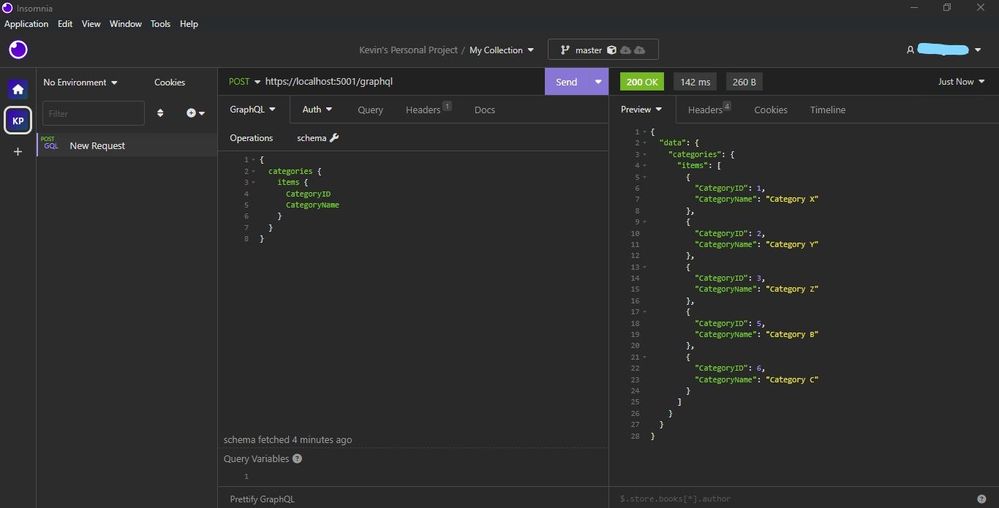
Task: Click the master branch button
Action: coord(603,50)
